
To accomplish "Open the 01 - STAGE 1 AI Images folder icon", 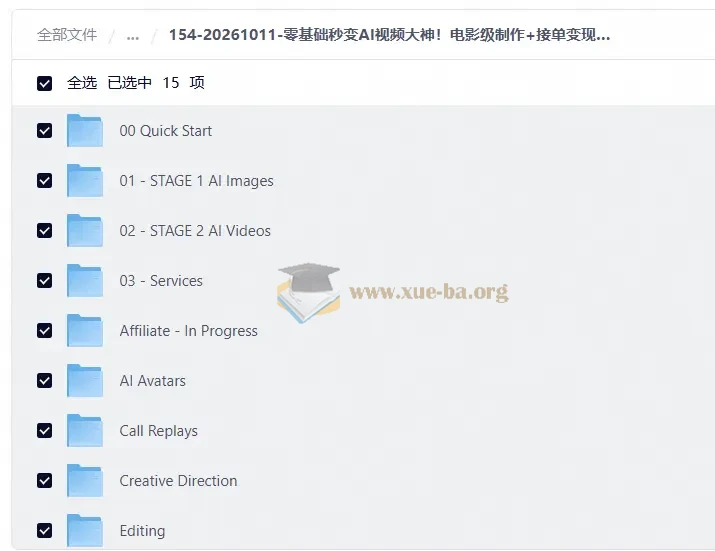I will 84,181.
